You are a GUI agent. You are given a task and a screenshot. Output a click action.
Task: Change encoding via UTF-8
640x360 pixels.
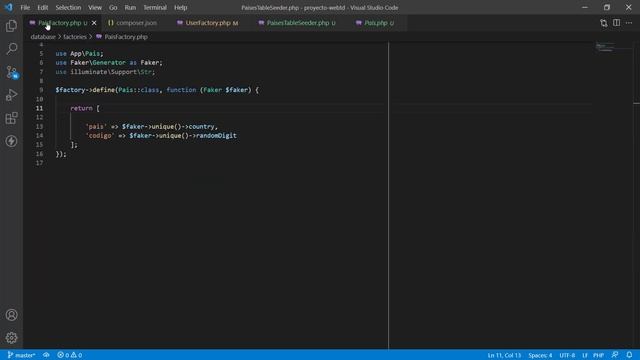point(567,355)
